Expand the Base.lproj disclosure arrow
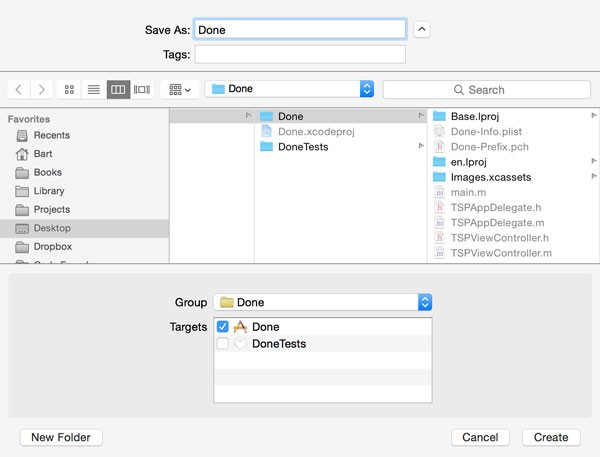 click(593, 115)
